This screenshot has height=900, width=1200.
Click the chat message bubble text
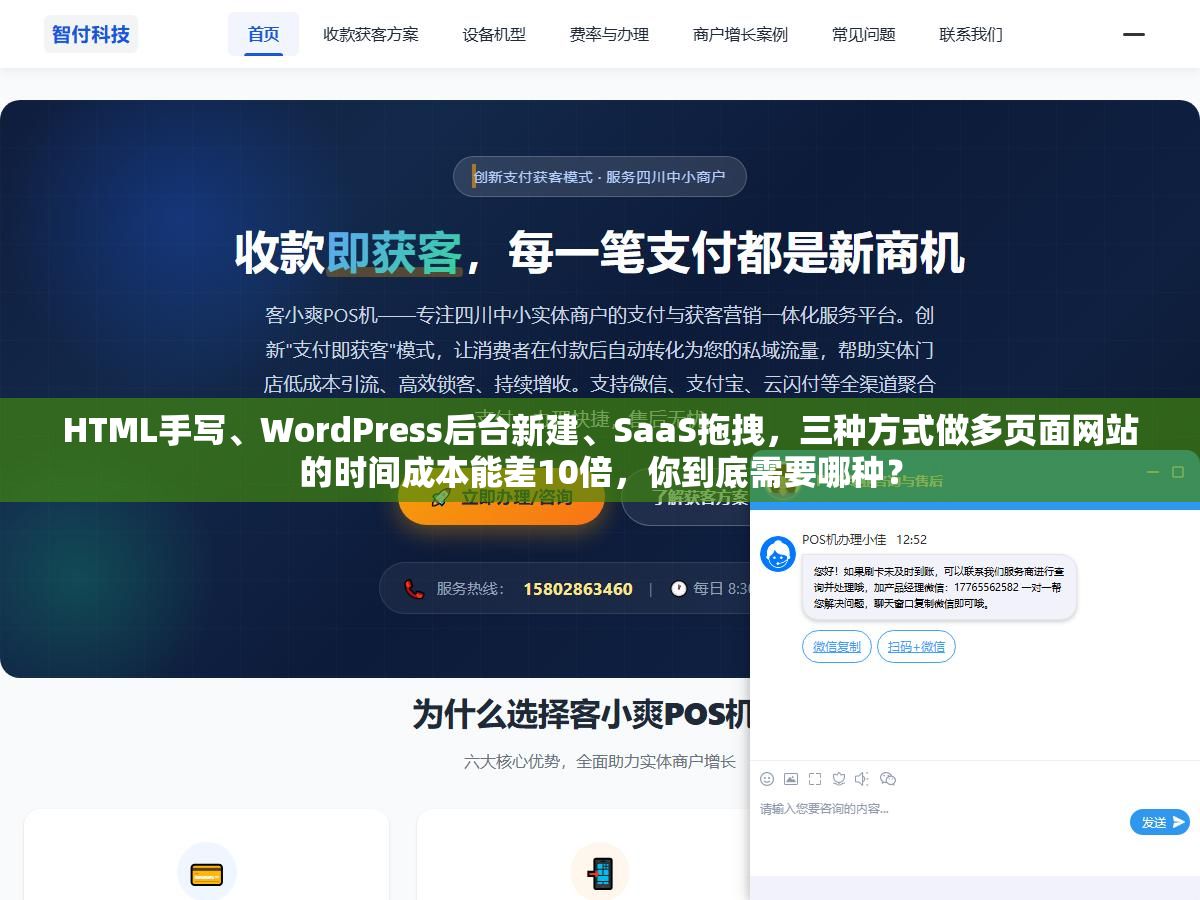pos(939,588)
